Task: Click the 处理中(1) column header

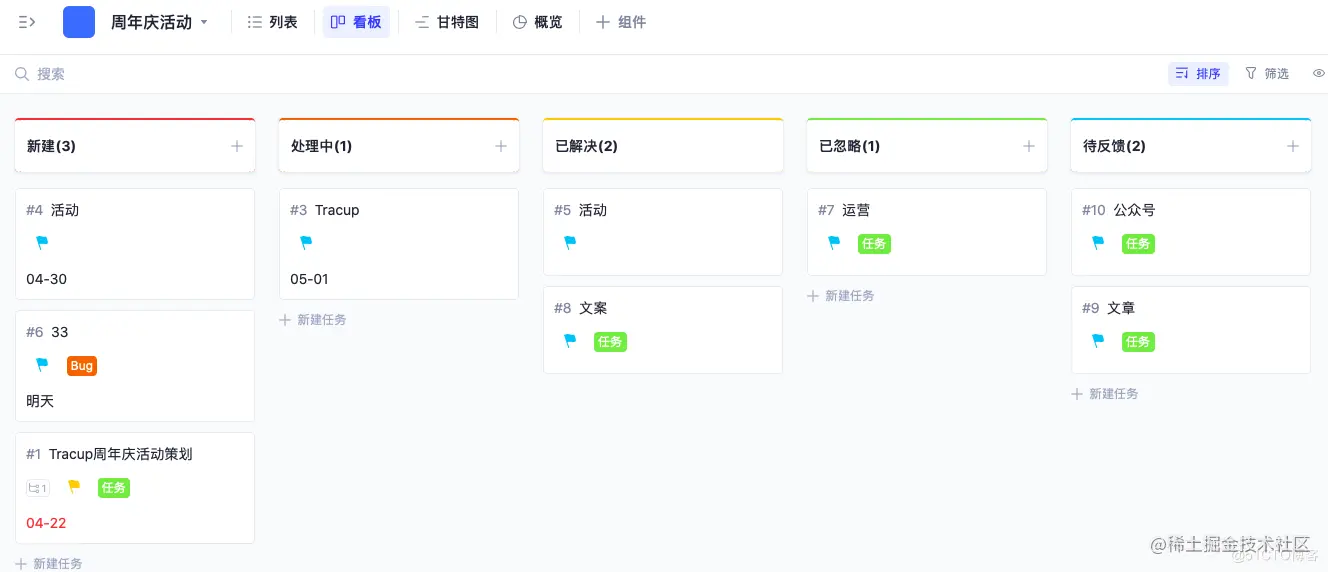Action: click(x=399, y=146)
